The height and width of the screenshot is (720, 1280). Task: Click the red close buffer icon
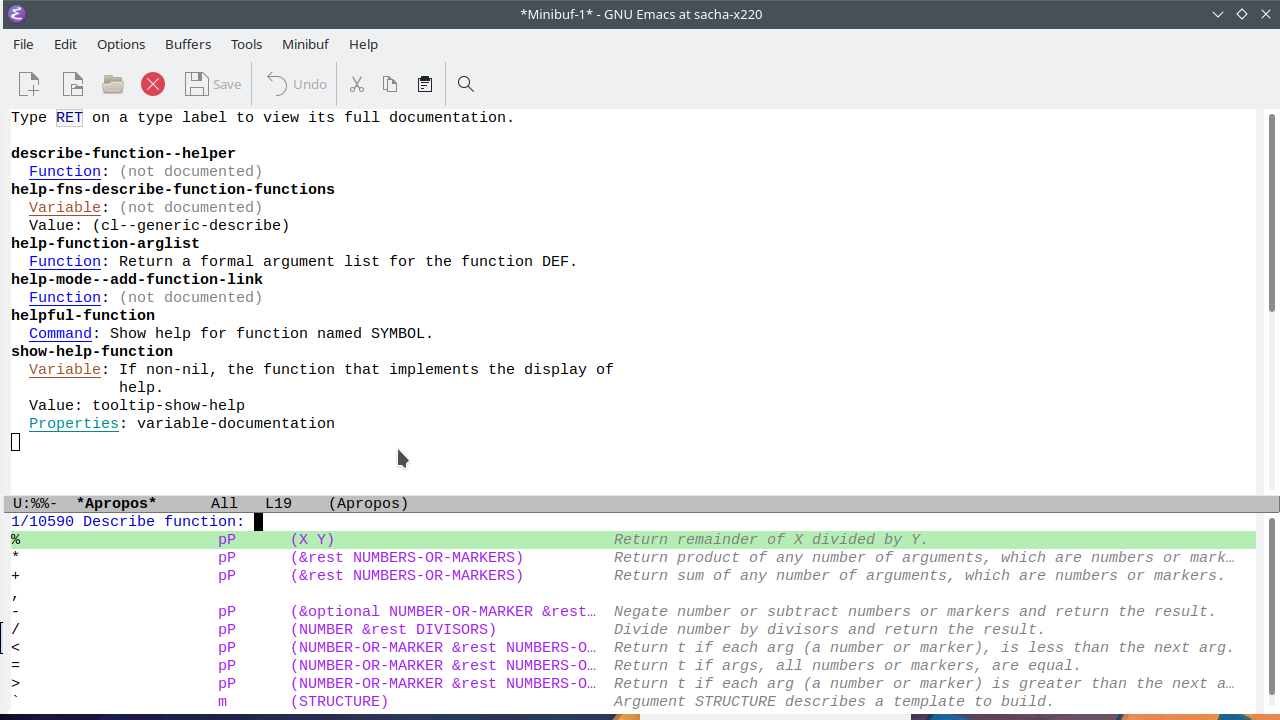pos(153,84)
